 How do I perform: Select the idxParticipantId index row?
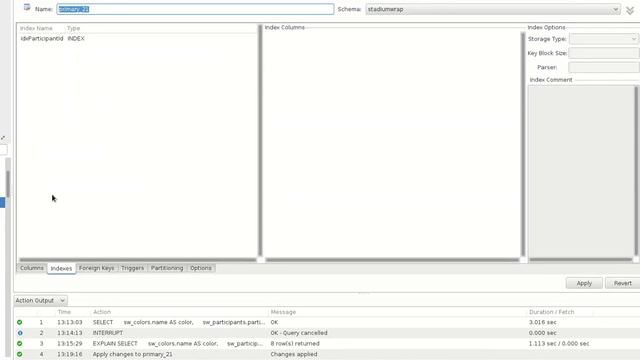pyautogui.click(x=137, y=38)
